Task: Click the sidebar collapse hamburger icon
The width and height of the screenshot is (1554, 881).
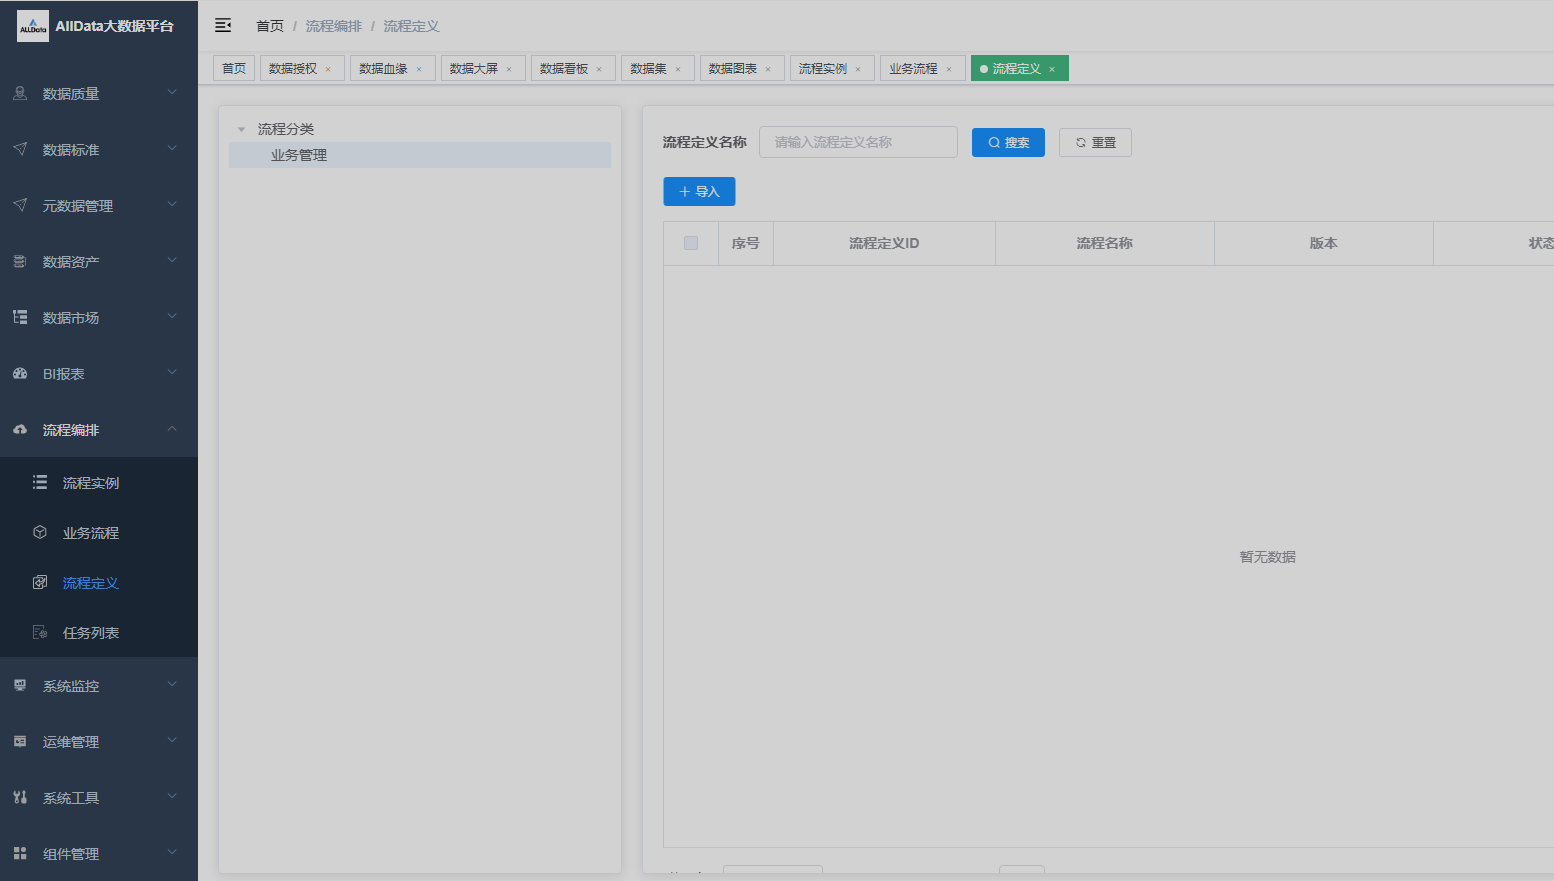Action: point(223,26)
